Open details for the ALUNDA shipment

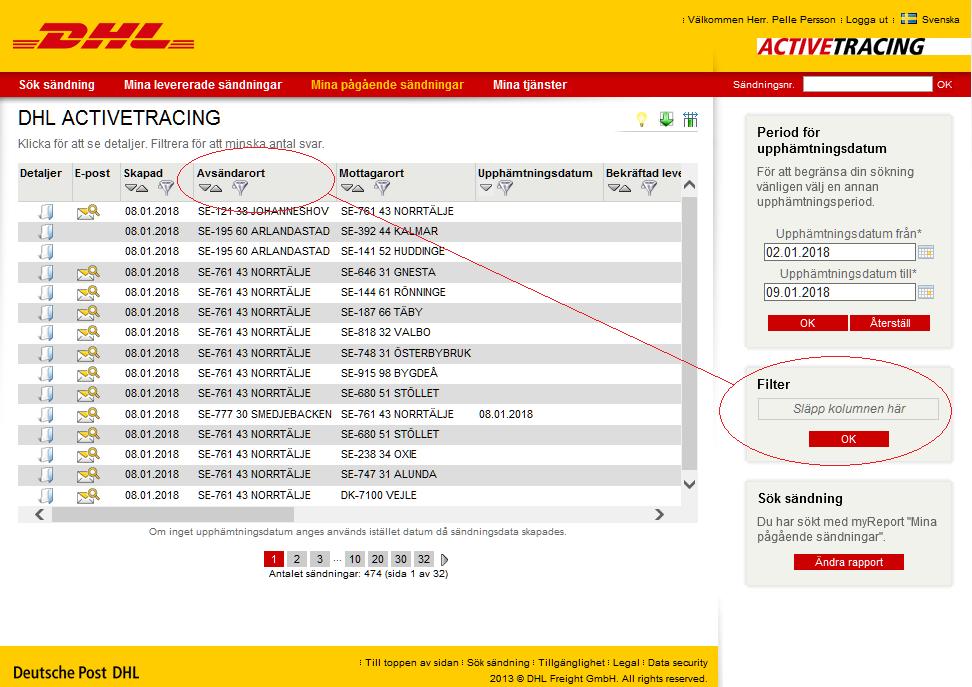46,475
